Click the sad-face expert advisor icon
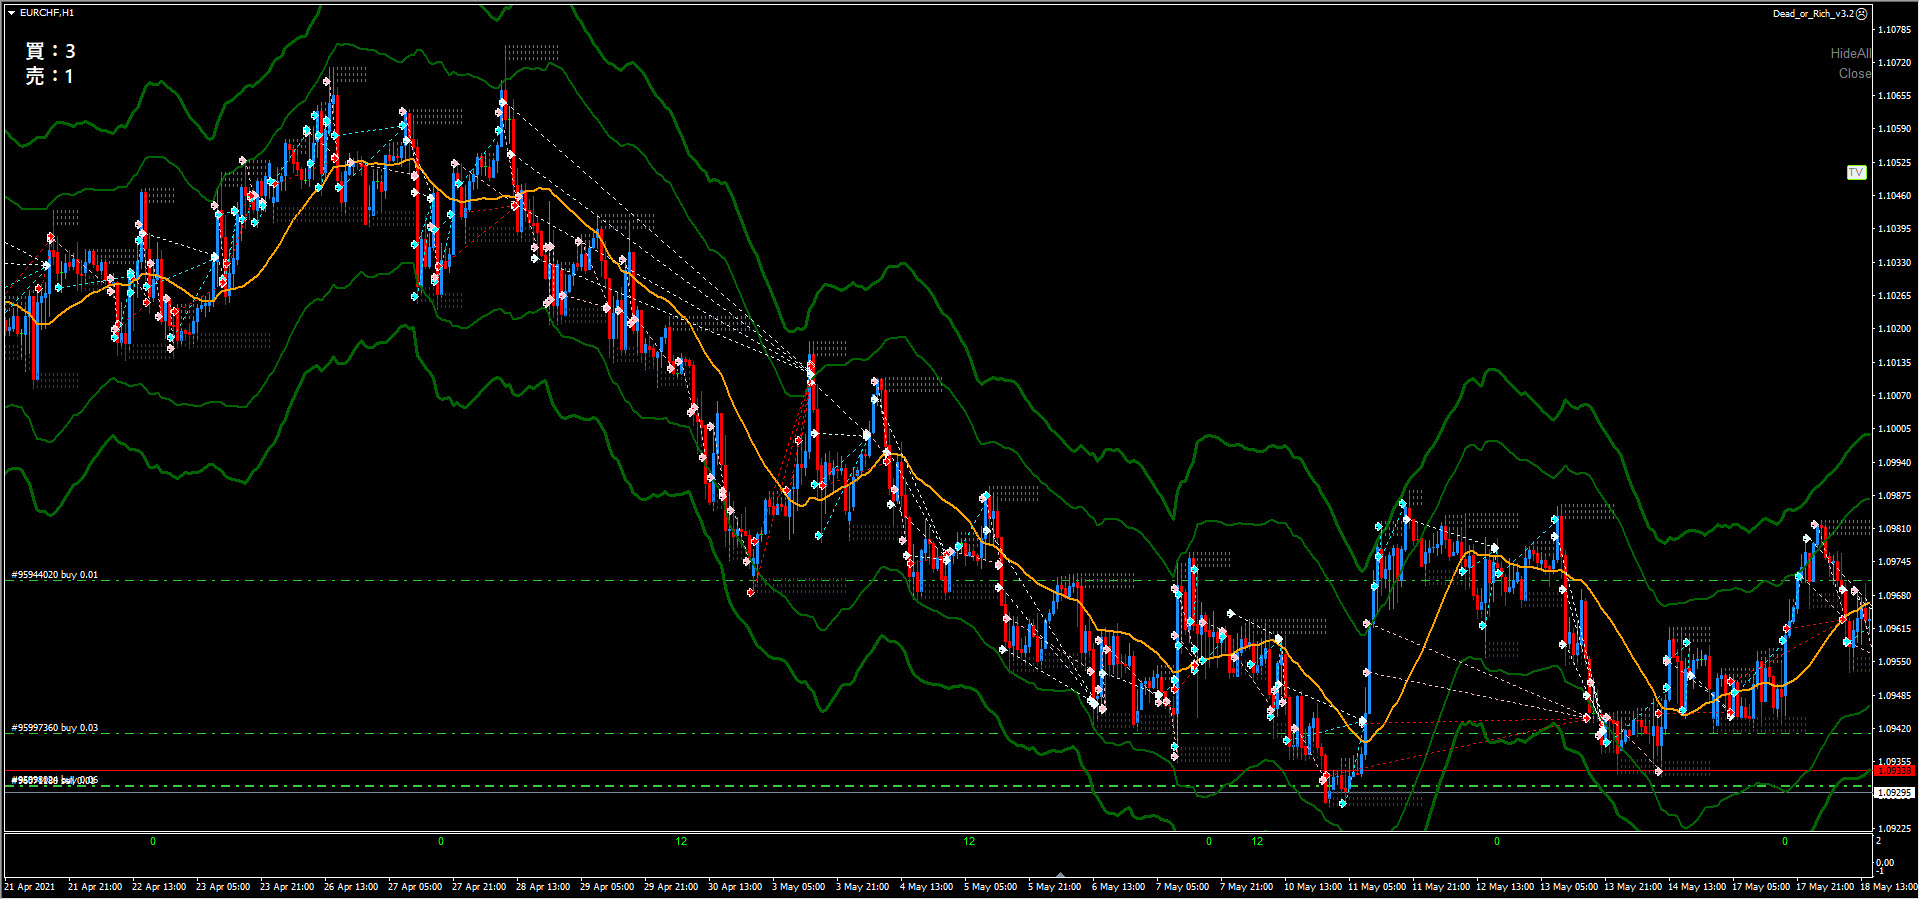Viewport: 1920px width, 900px height. (x=1862, y=14)
